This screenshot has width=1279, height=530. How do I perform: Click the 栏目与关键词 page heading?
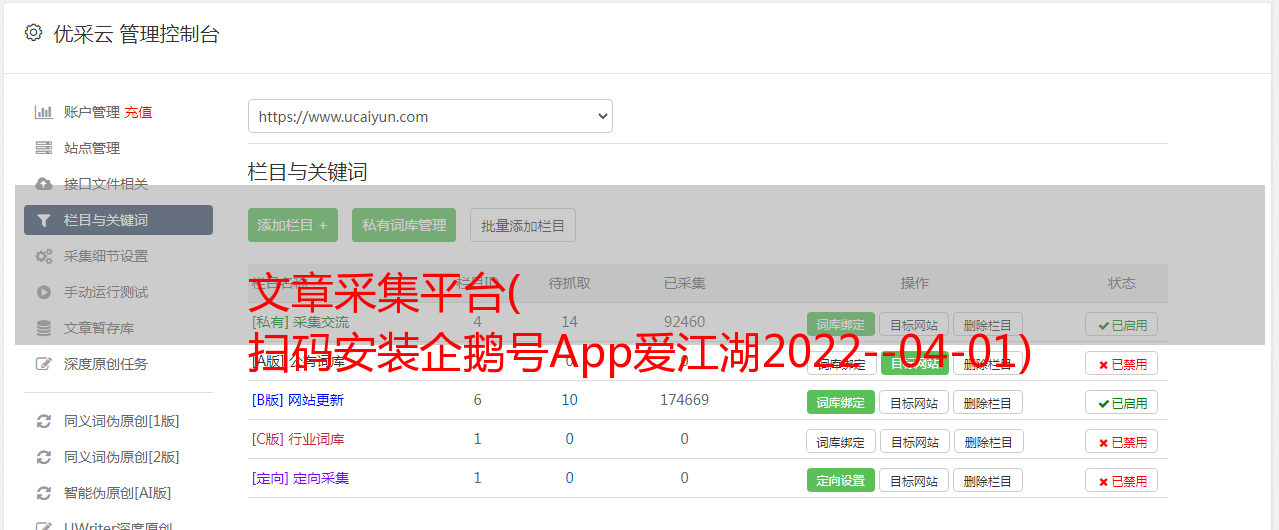click(308, 172)
